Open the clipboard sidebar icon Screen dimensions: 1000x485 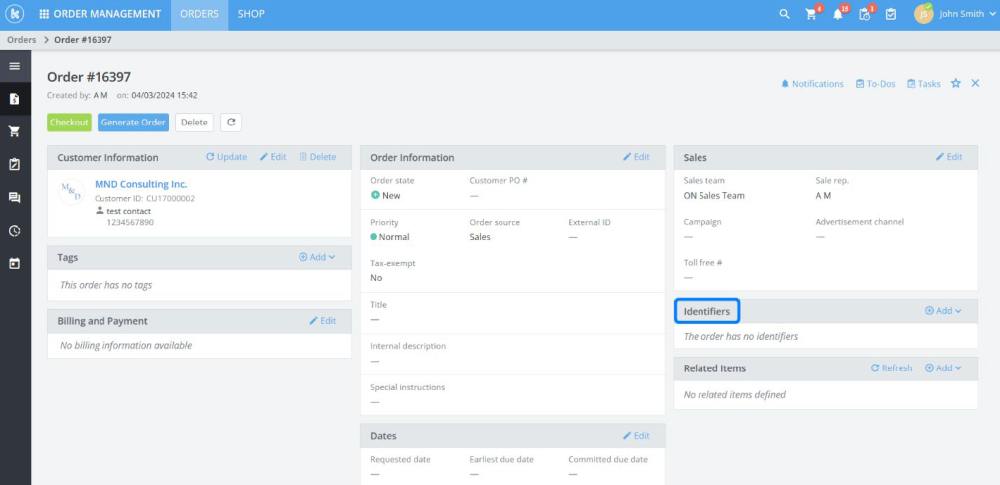pos(15,165)
